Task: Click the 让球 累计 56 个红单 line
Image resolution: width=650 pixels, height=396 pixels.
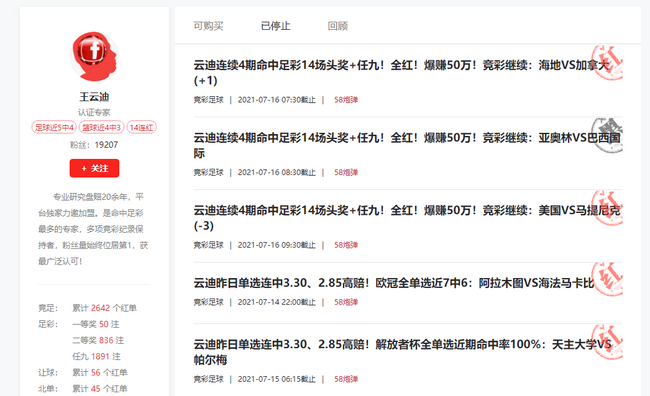Action: [x=82, y=373]
